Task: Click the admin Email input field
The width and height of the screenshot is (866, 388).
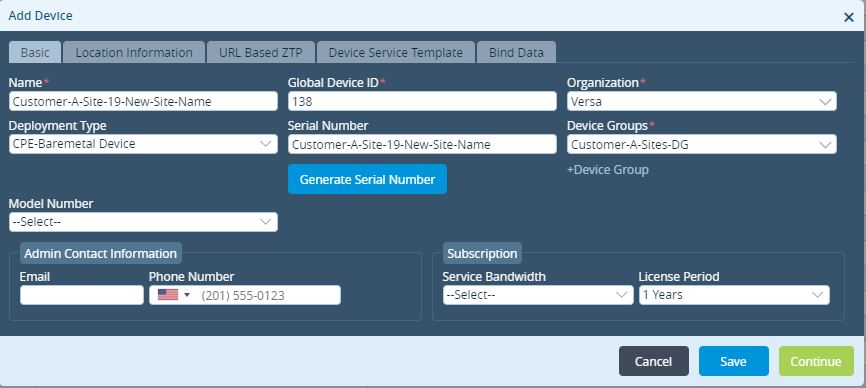Action: coord(82,295)
